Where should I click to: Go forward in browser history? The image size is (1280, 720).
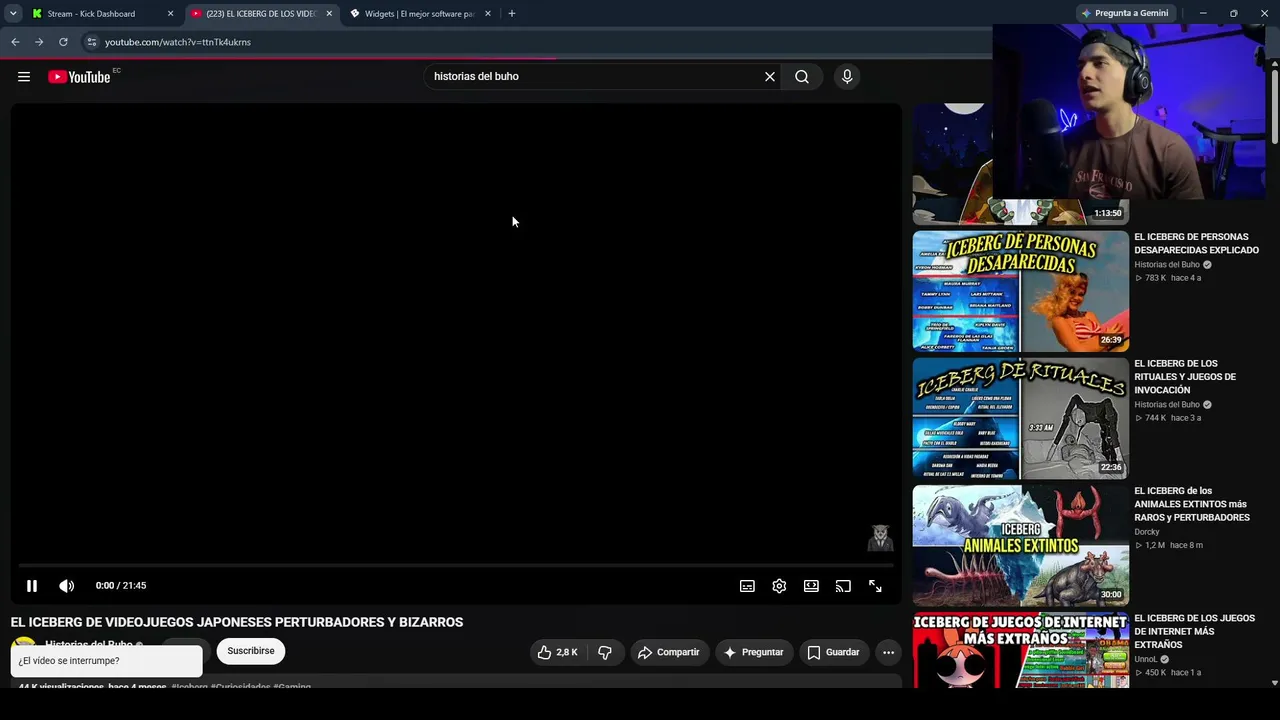(39, 42)
